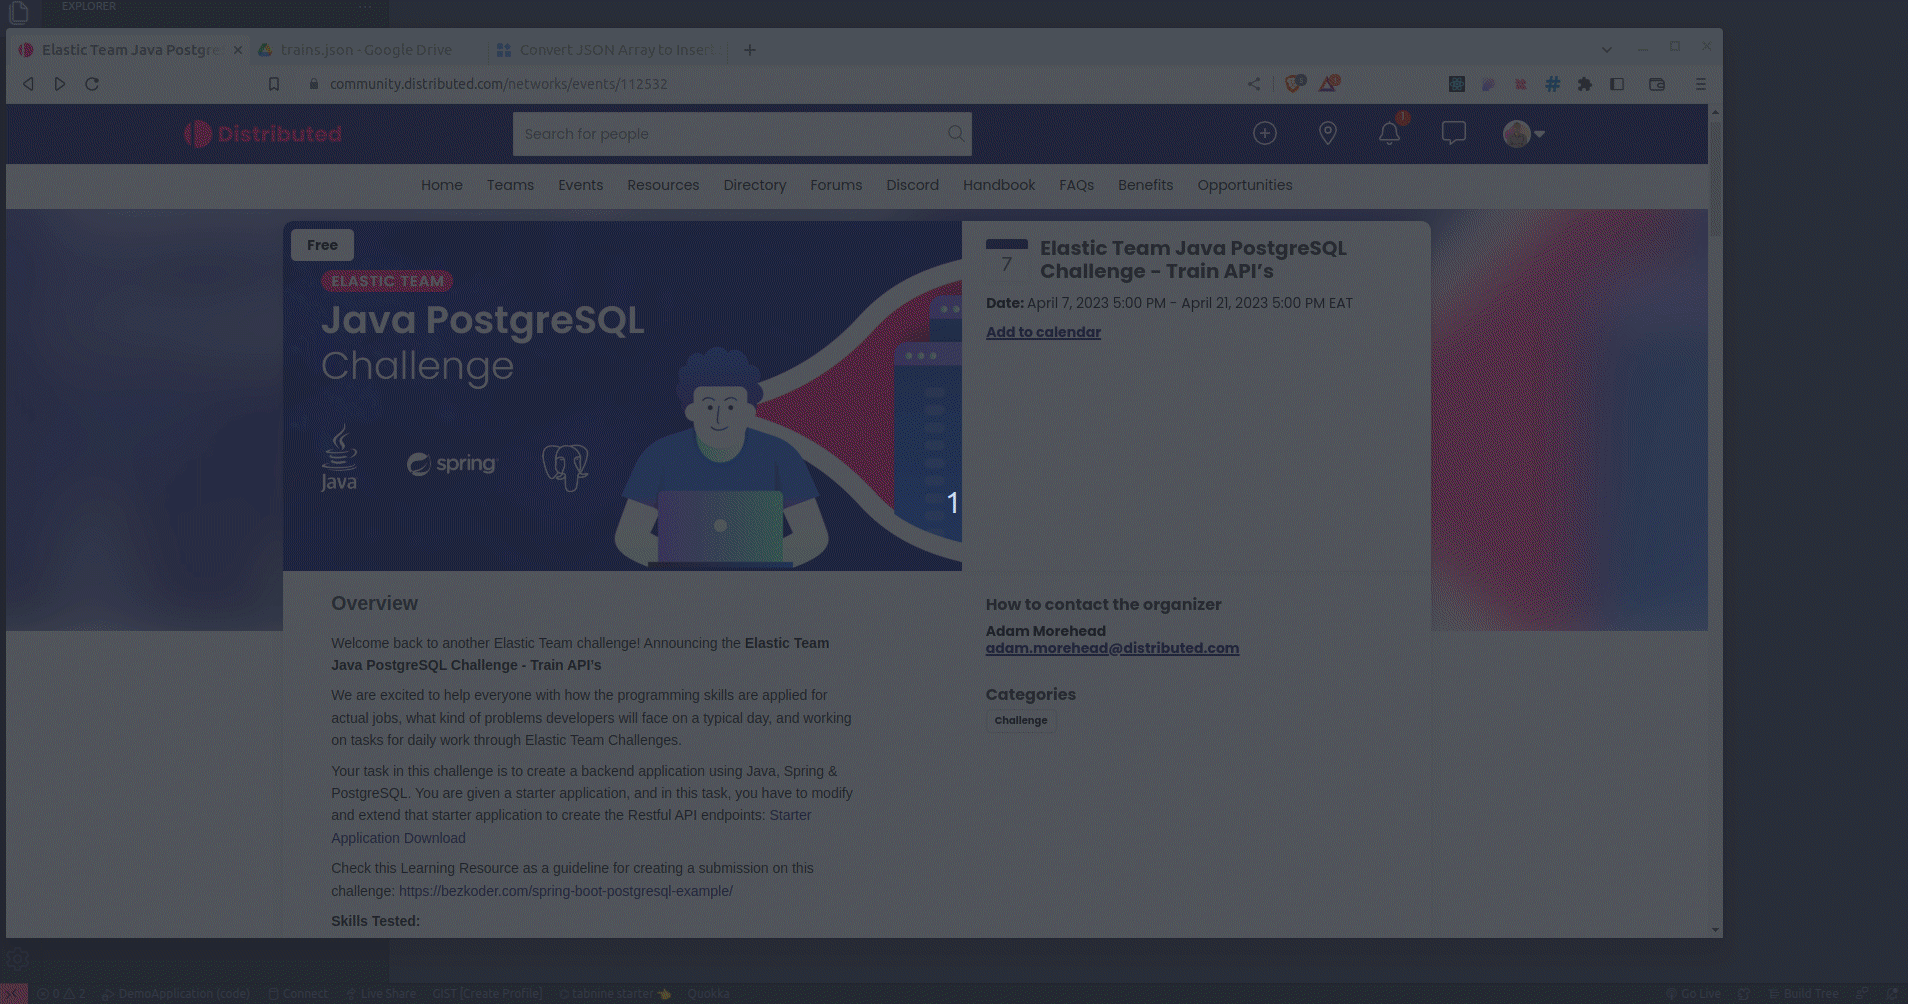Open the location pin icon in header

point(1328,133)
